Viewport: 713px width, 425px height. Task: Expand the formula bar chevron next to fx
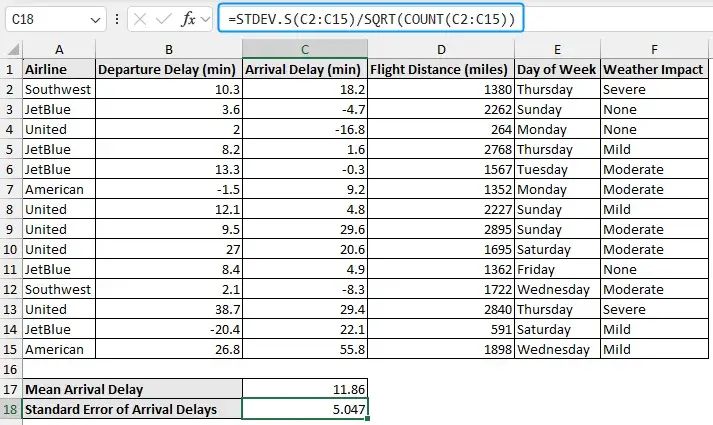click(206, 20)
